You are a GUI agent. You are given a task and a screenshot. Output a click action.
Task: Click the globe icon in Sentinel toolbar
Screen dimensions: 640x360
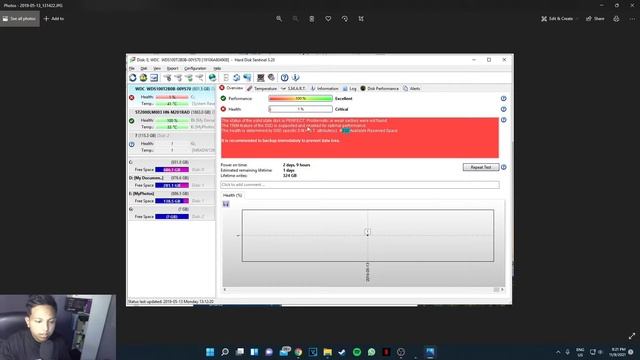click(x=212, y=78)
